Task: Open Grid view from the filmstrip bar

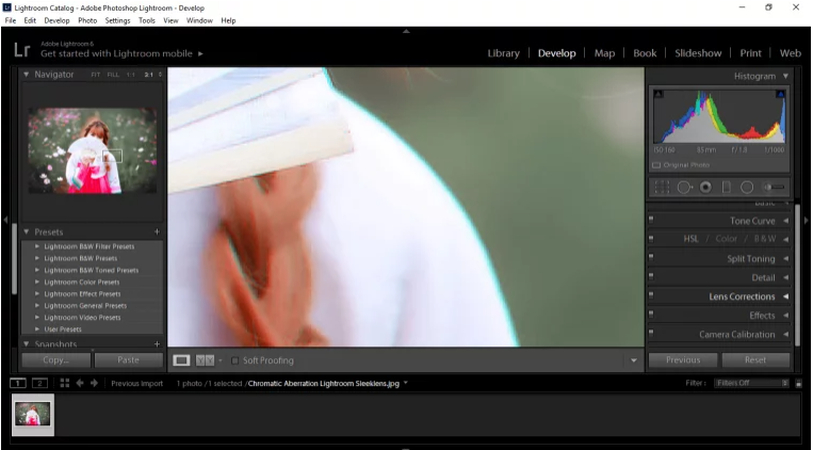Action: click(x=65, y=383)
